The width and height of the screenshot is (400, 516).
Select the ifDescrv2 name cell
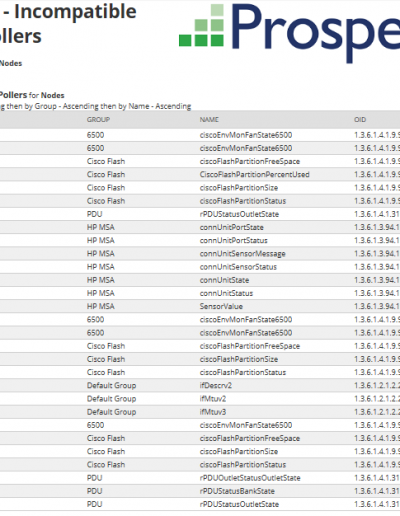click(215, 386)
